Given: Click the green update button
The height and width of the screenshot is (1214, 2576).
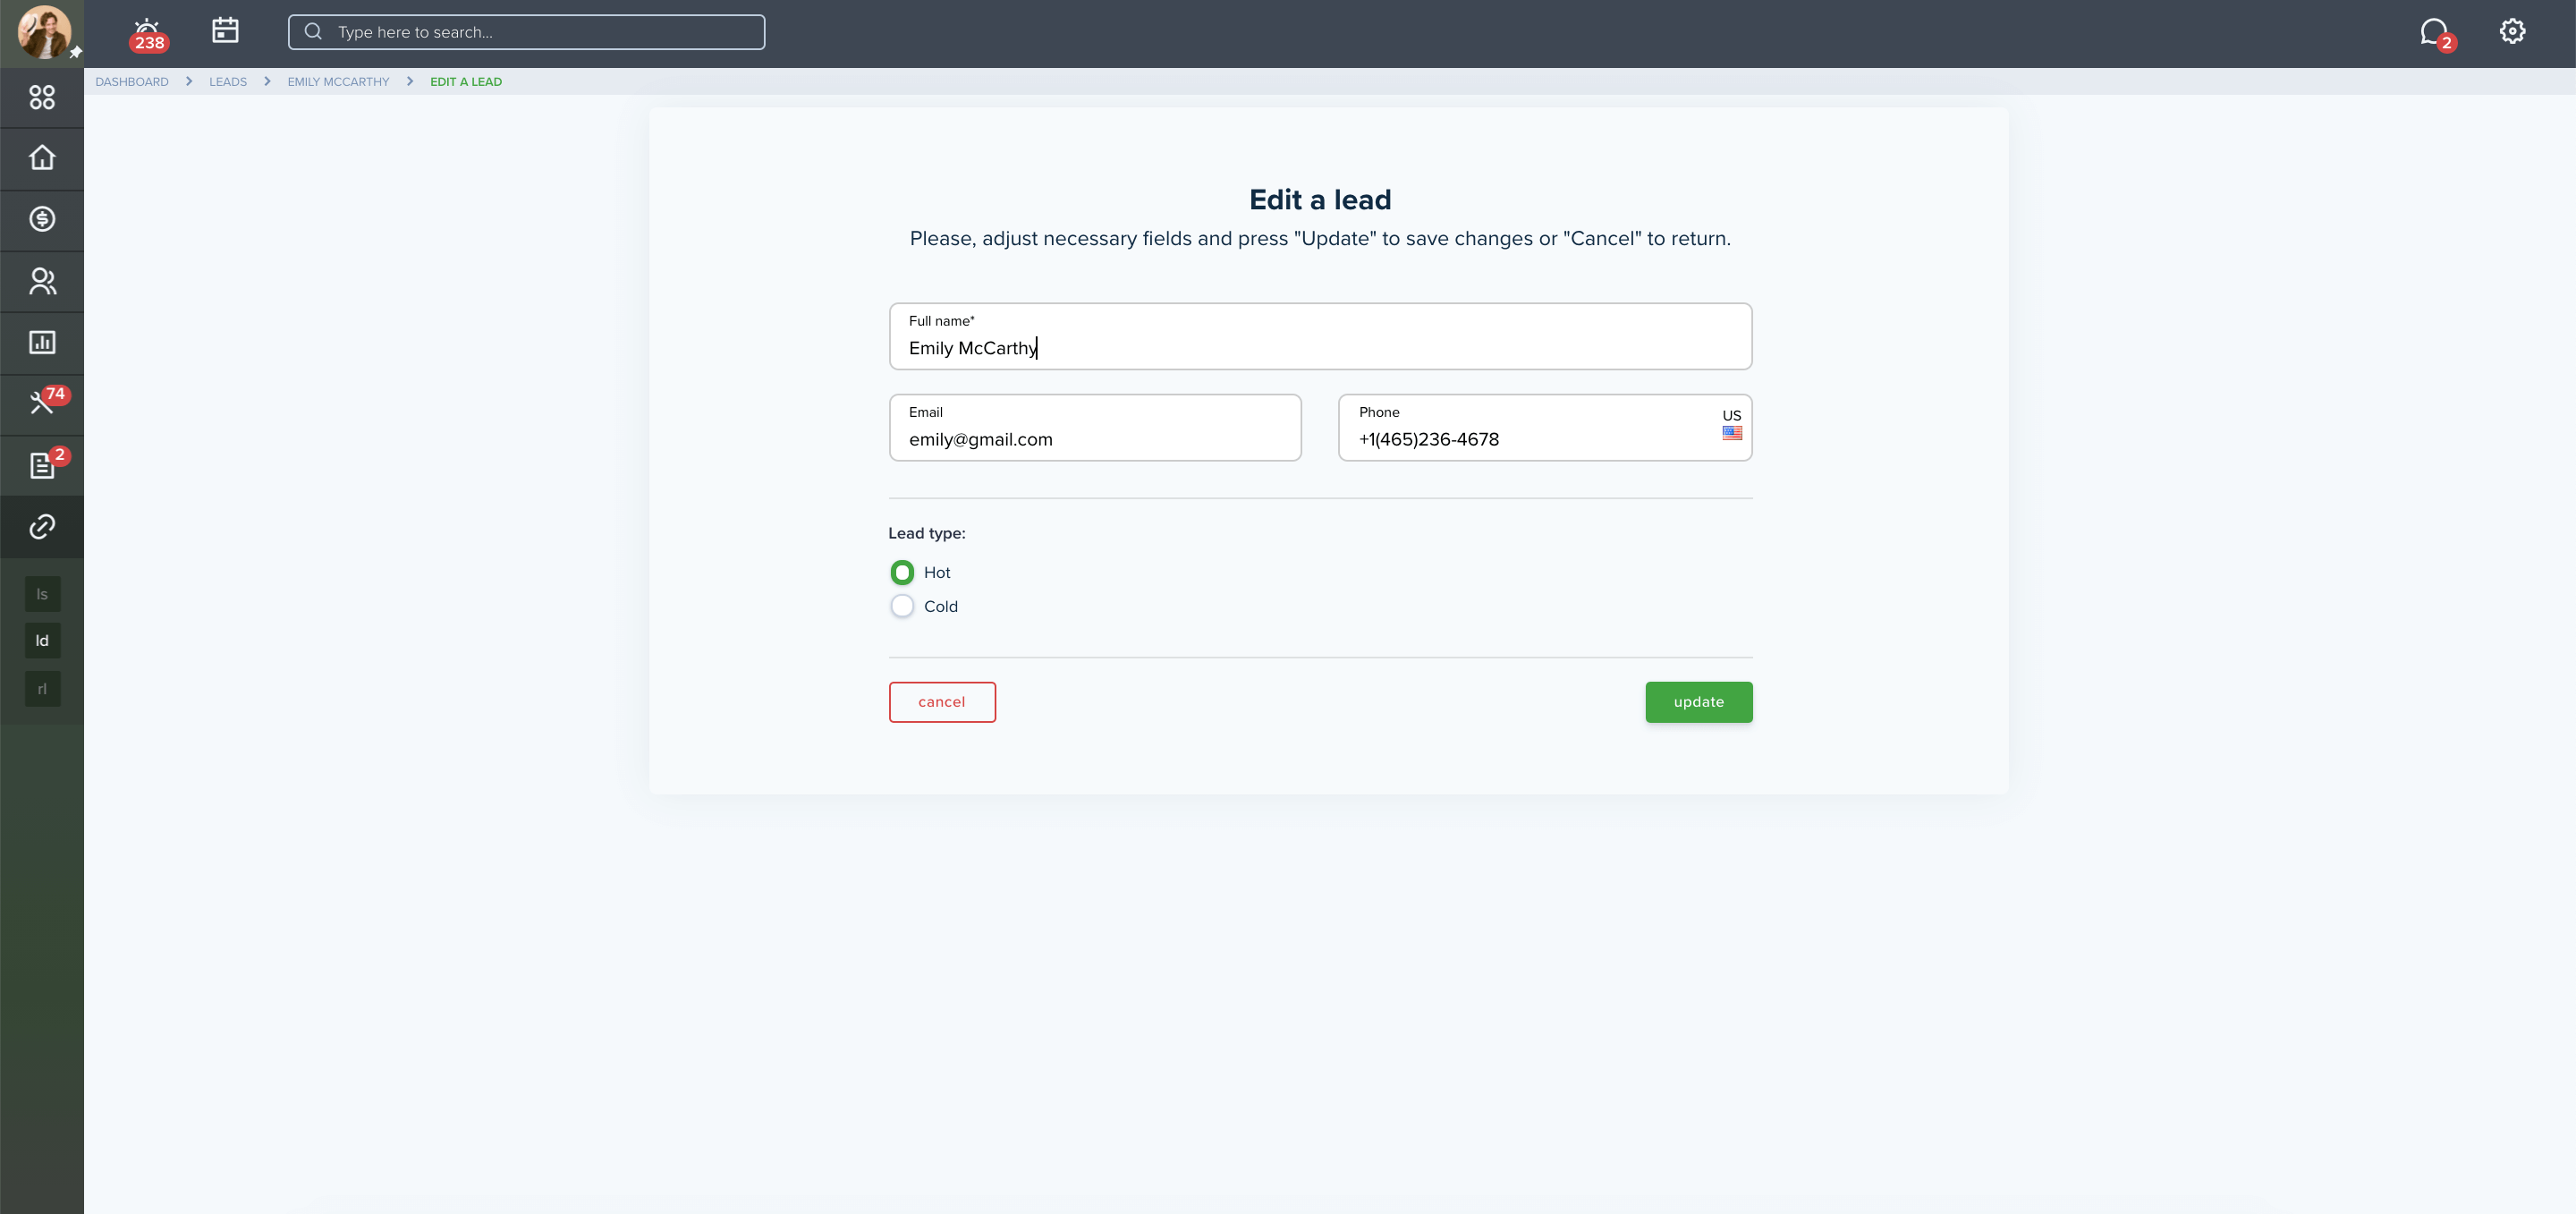Looking at the screenshot, I should pos(1699,702).
